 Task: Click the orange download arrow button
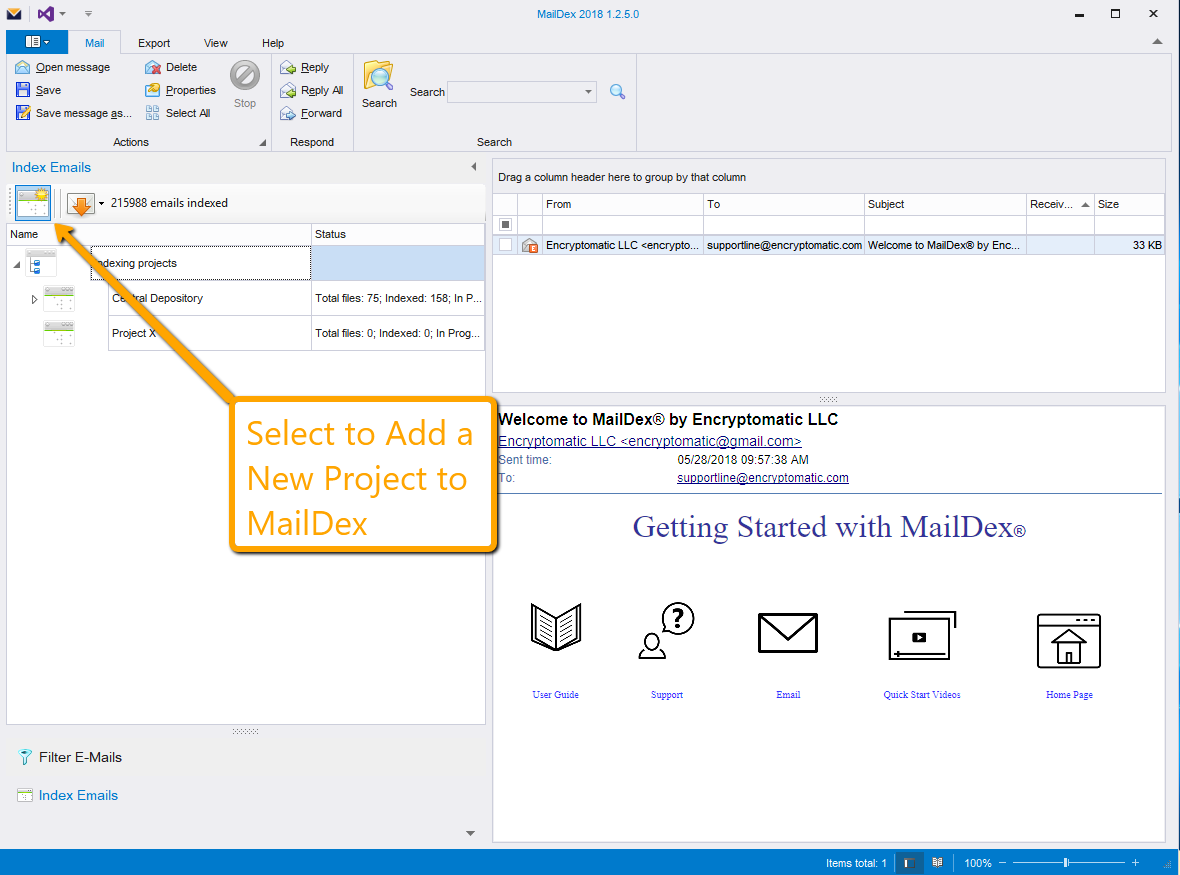pyautogui.click(x=81, y=204)
